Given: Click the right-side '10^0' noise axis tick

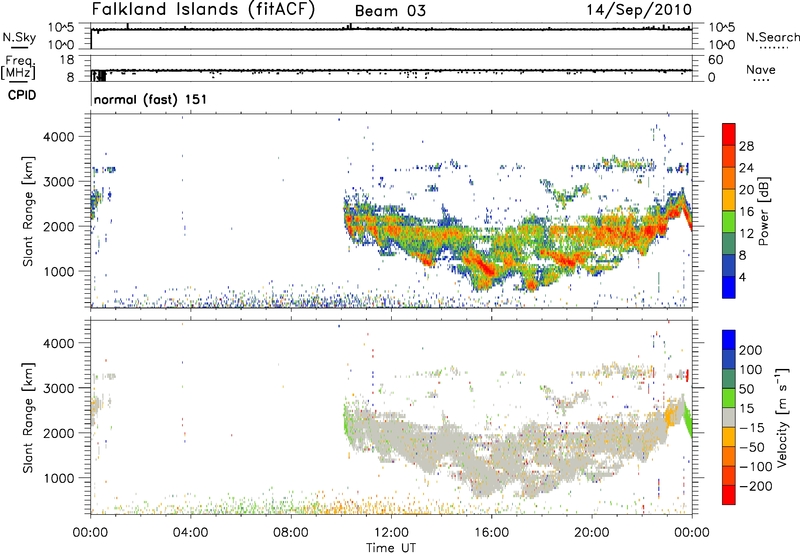Looking at the screenshot, I should [722, 45].
